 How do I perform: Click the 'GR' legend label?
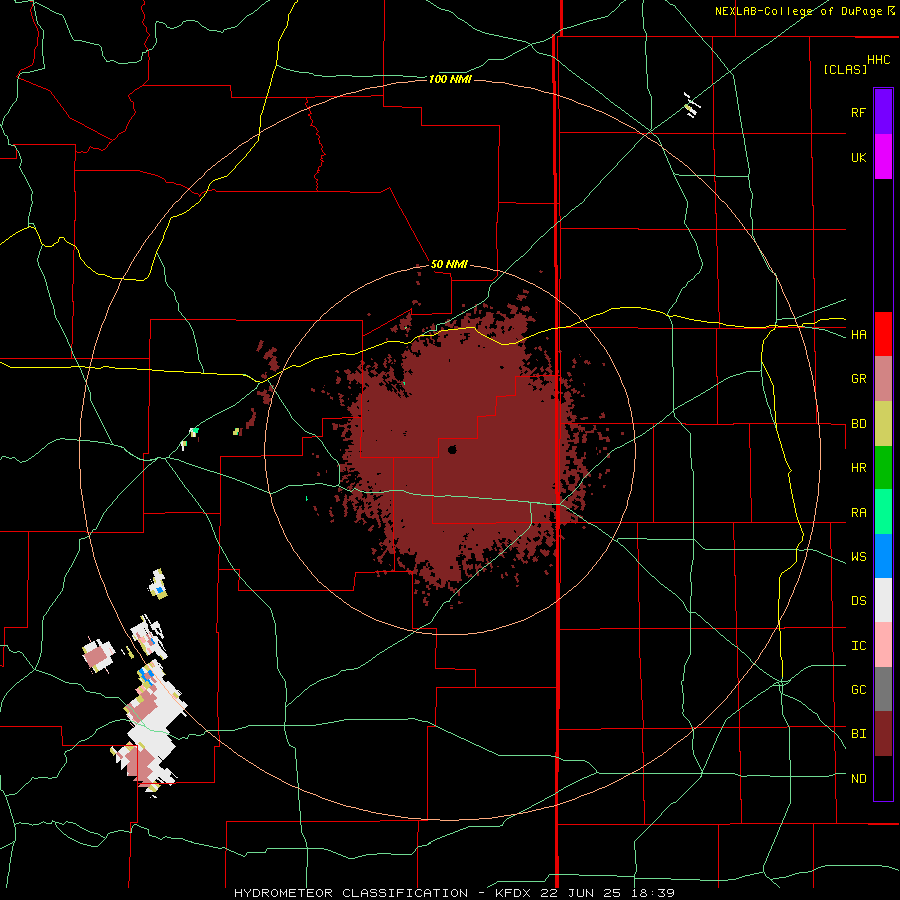click(858, 379)
